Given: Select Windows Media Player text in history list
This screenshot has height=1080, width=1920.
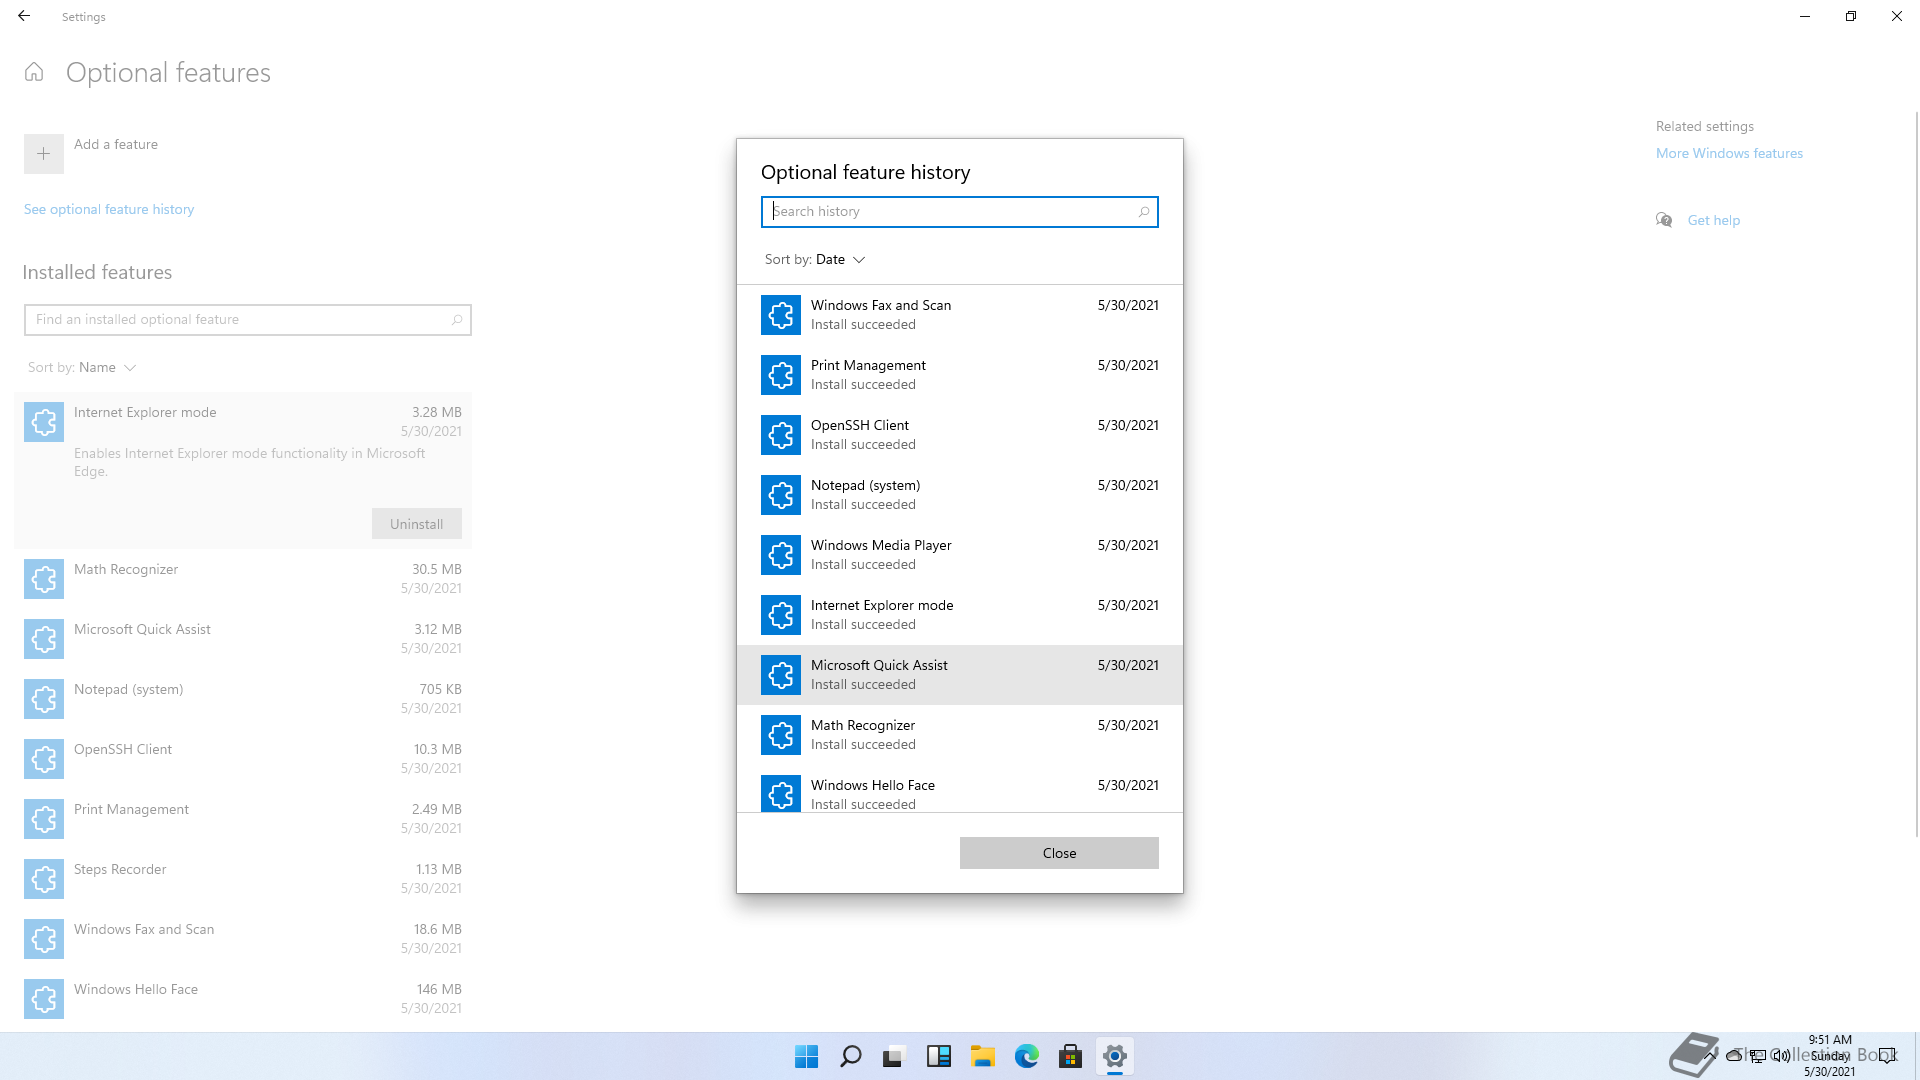Looking at the screenshot, I should click(x=881, y=545).
